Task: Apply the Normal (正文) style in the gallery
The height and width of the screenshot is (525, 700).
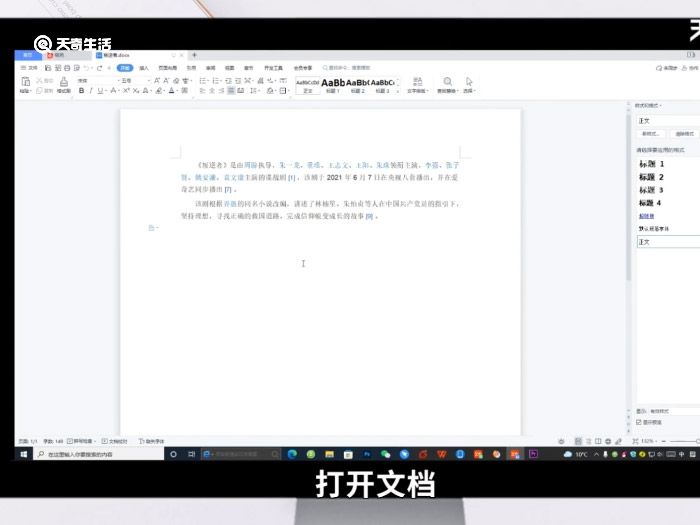Action: point(308,86)
